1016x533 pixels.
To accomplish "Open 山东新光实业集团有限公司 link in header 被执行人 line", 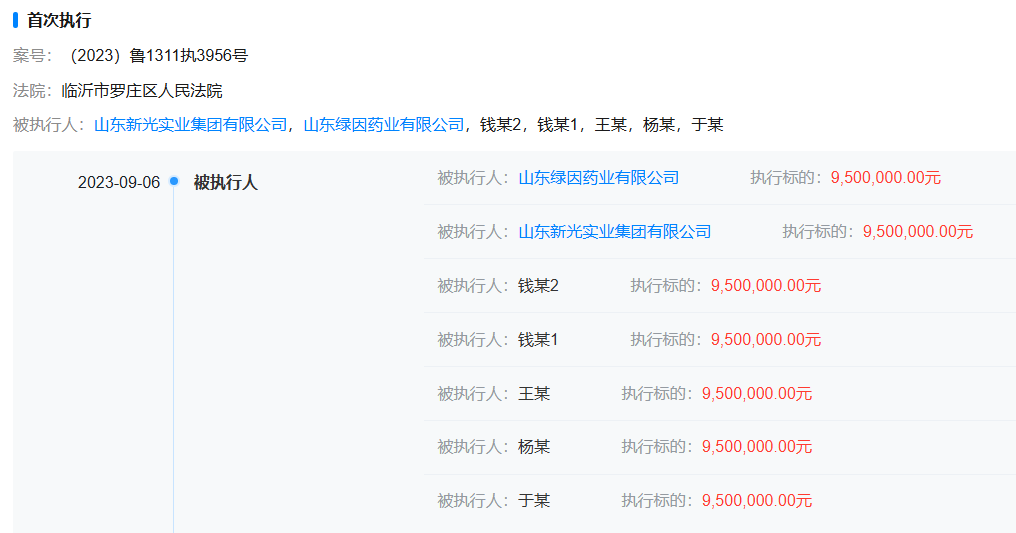I will (x=190, y=125).
